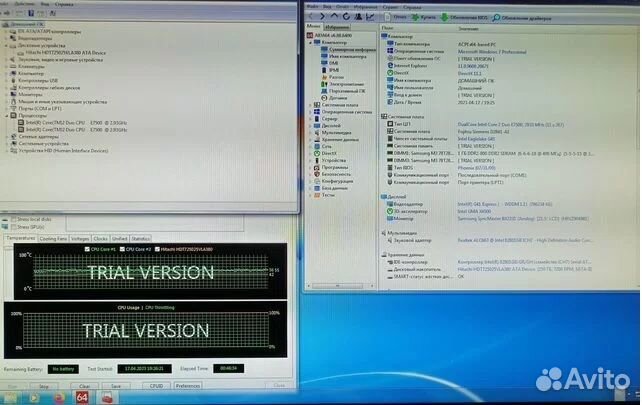Open the Файл menu in AIDA64
This screenshot has width=642, height=405.
pyautogui.click(x=312, y=7)
